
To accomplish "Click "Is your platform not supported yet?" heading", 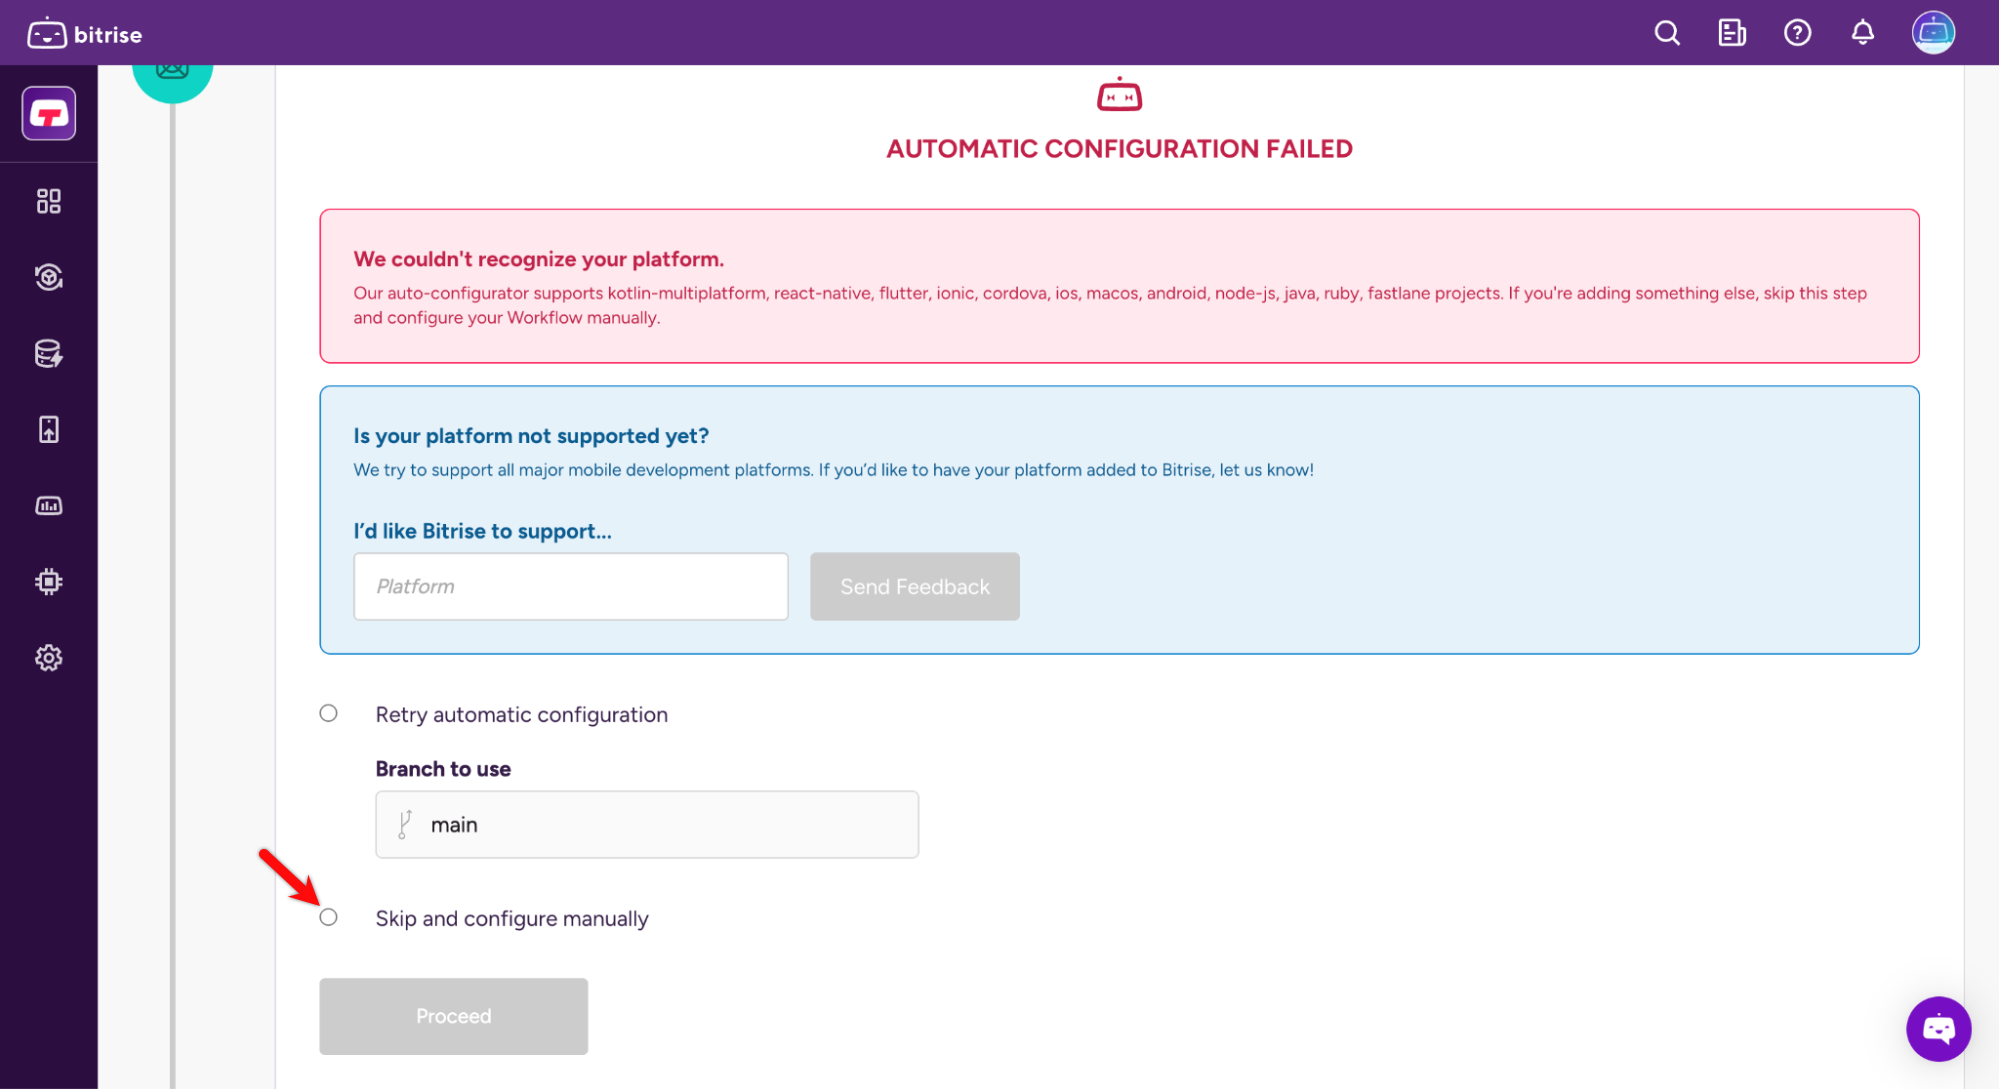I will click(531, 437).
